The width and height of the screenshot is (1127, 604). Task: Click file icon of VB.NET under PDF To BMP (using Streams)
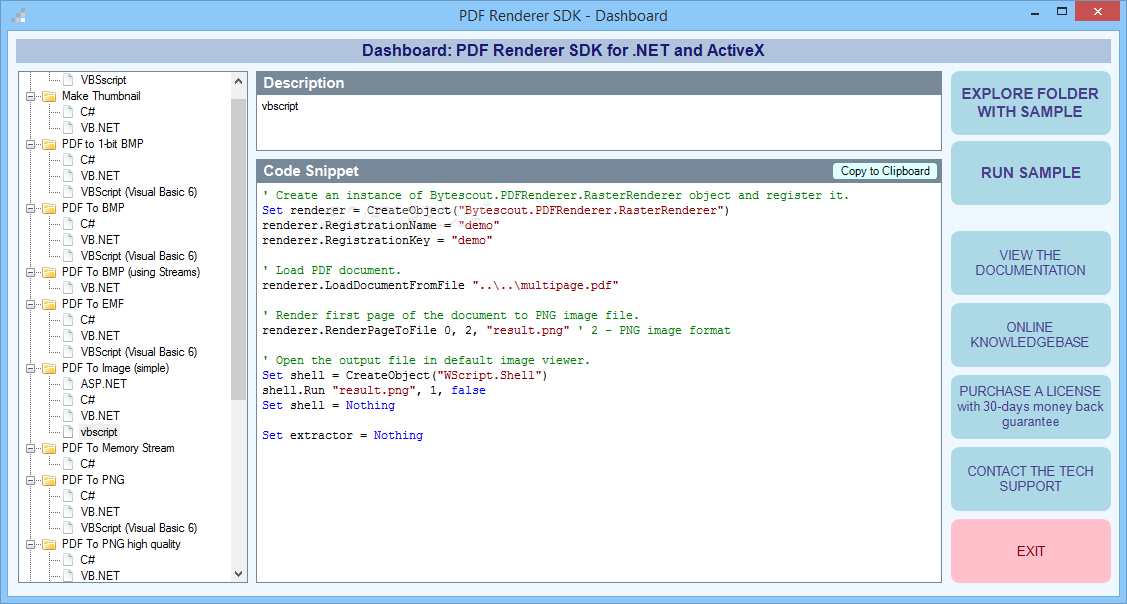pos(68,288)
